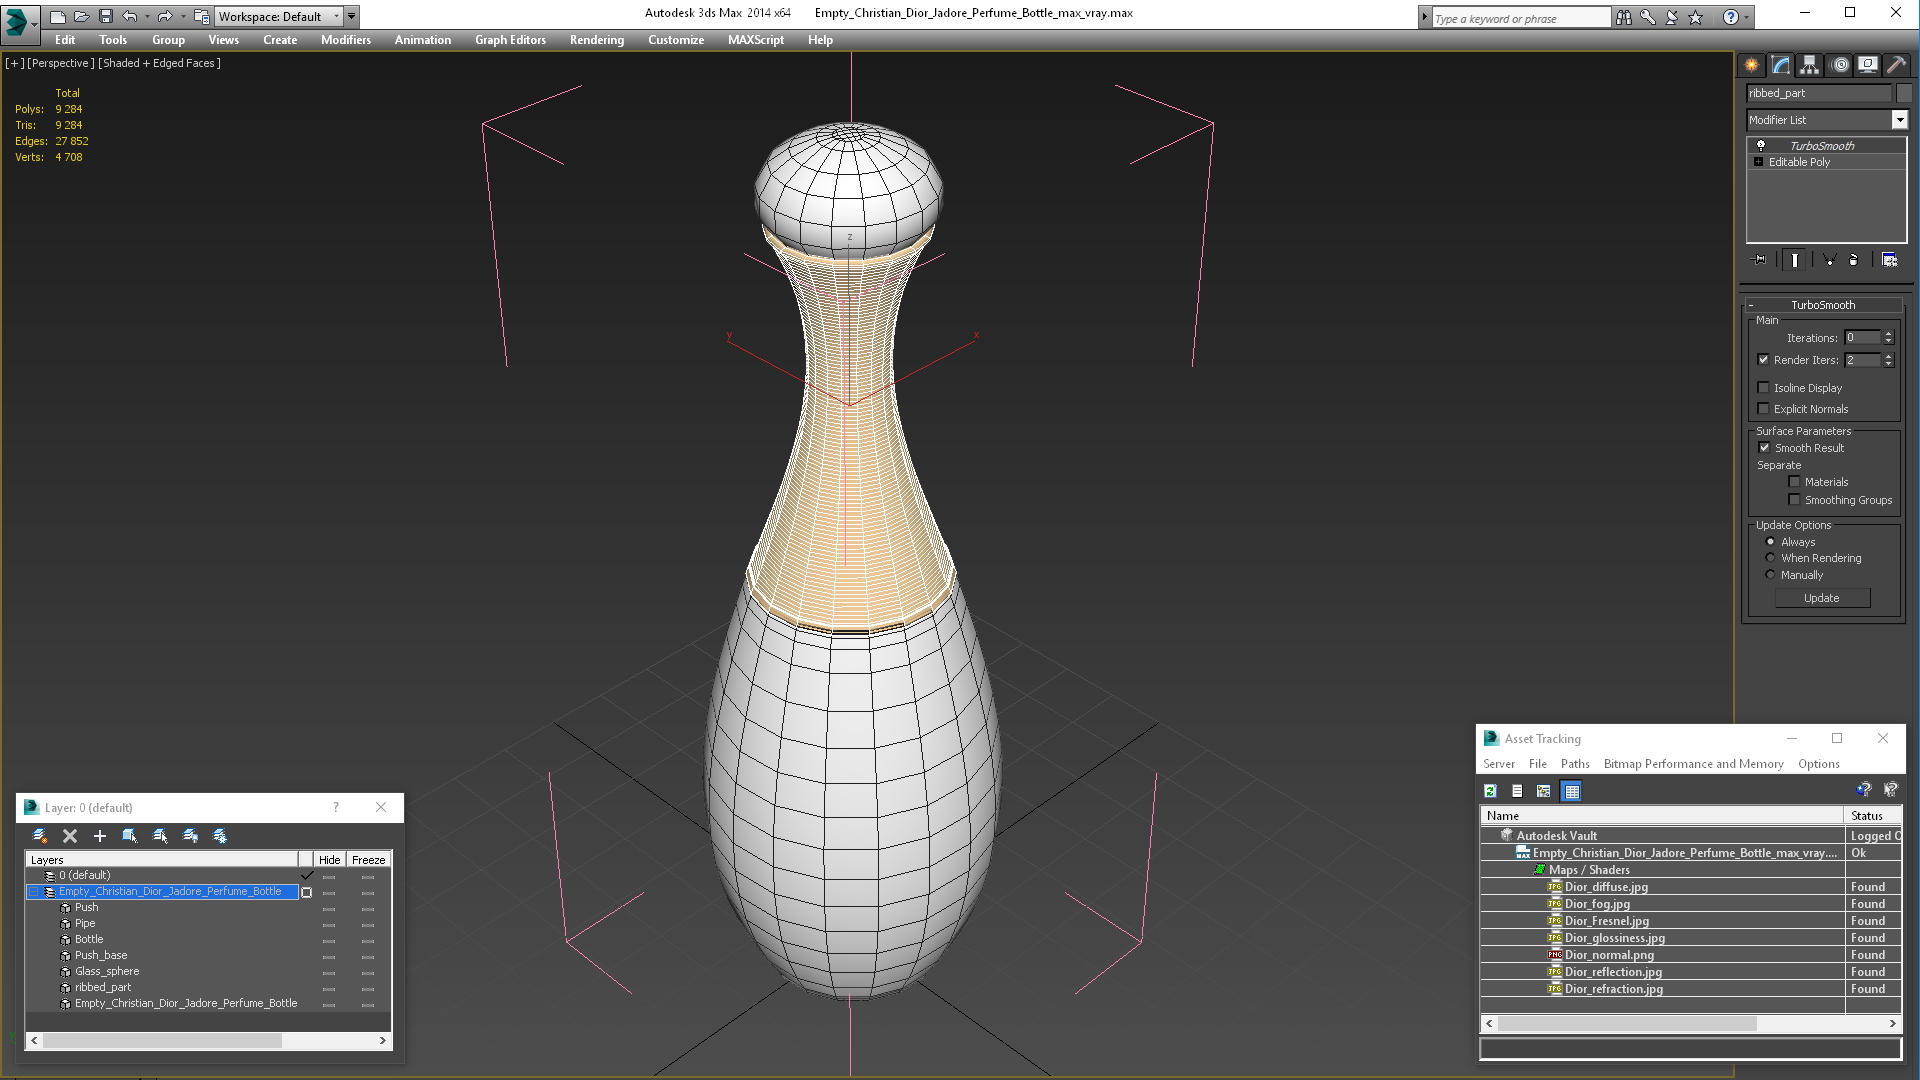Toggle TurboSmooth lightbulb in modifier stack
The image size is (1920, 1080).
click(1761, 146)
